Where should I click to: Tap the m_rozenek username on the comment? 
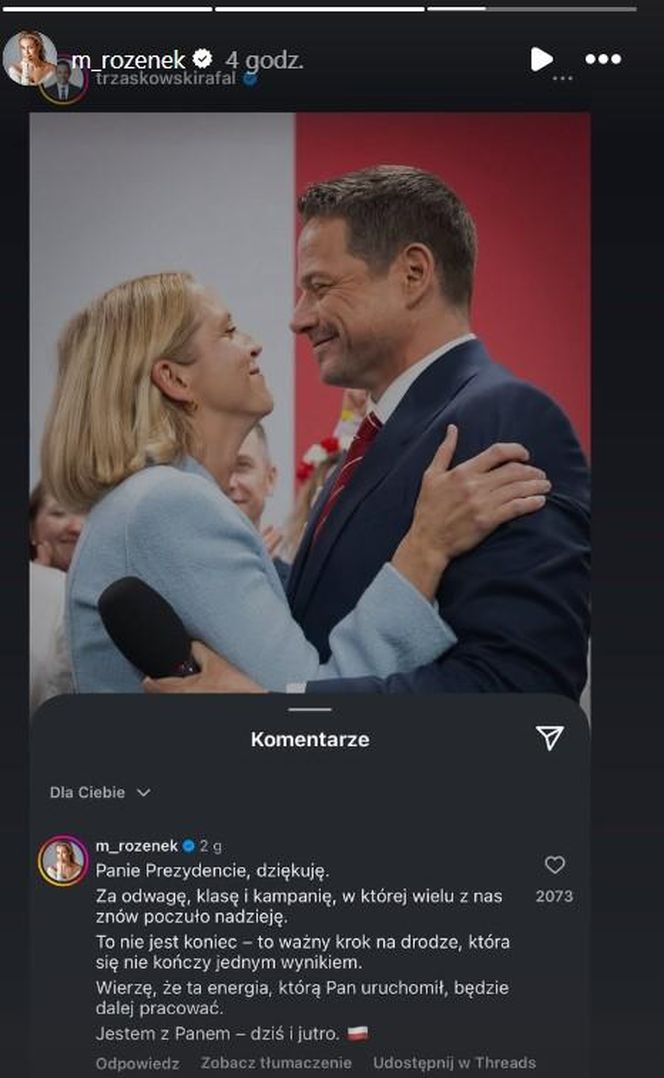[136, 846]
